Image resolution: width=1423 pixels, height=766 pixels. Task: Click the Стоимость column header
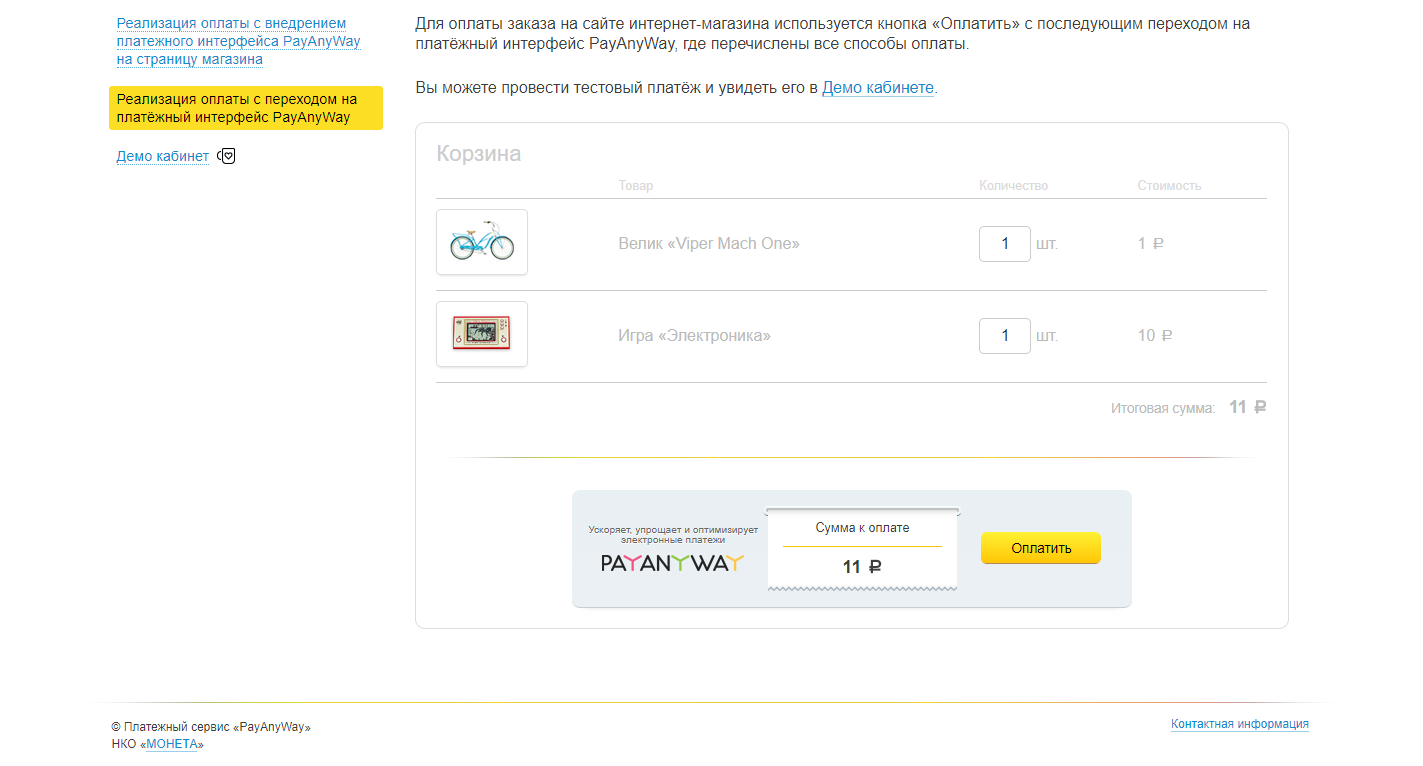pos(1169,186)
